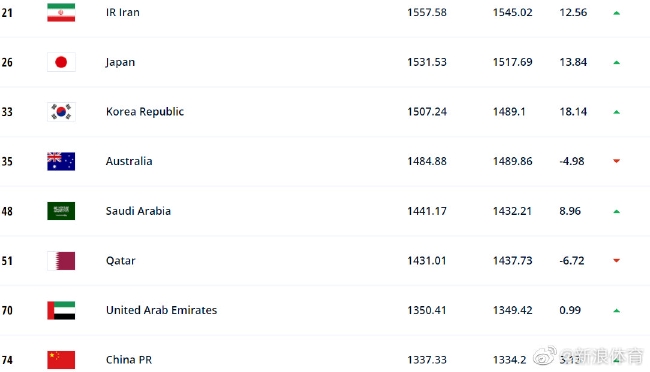Select Qatar previous points 1437.73
650x372 pixels.
tap(512, 261)
